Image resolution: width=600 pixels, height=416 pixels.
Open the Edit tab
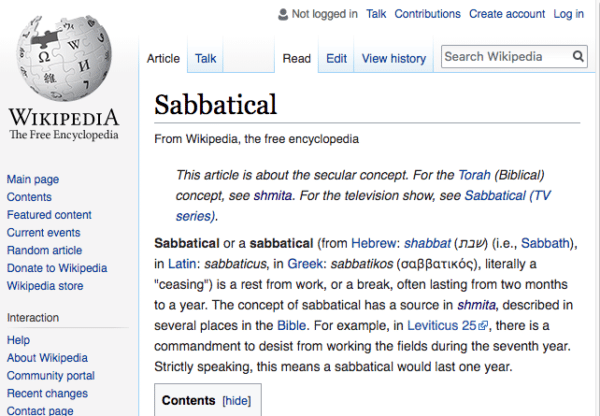pyautogui.click(x=336, y=59)
